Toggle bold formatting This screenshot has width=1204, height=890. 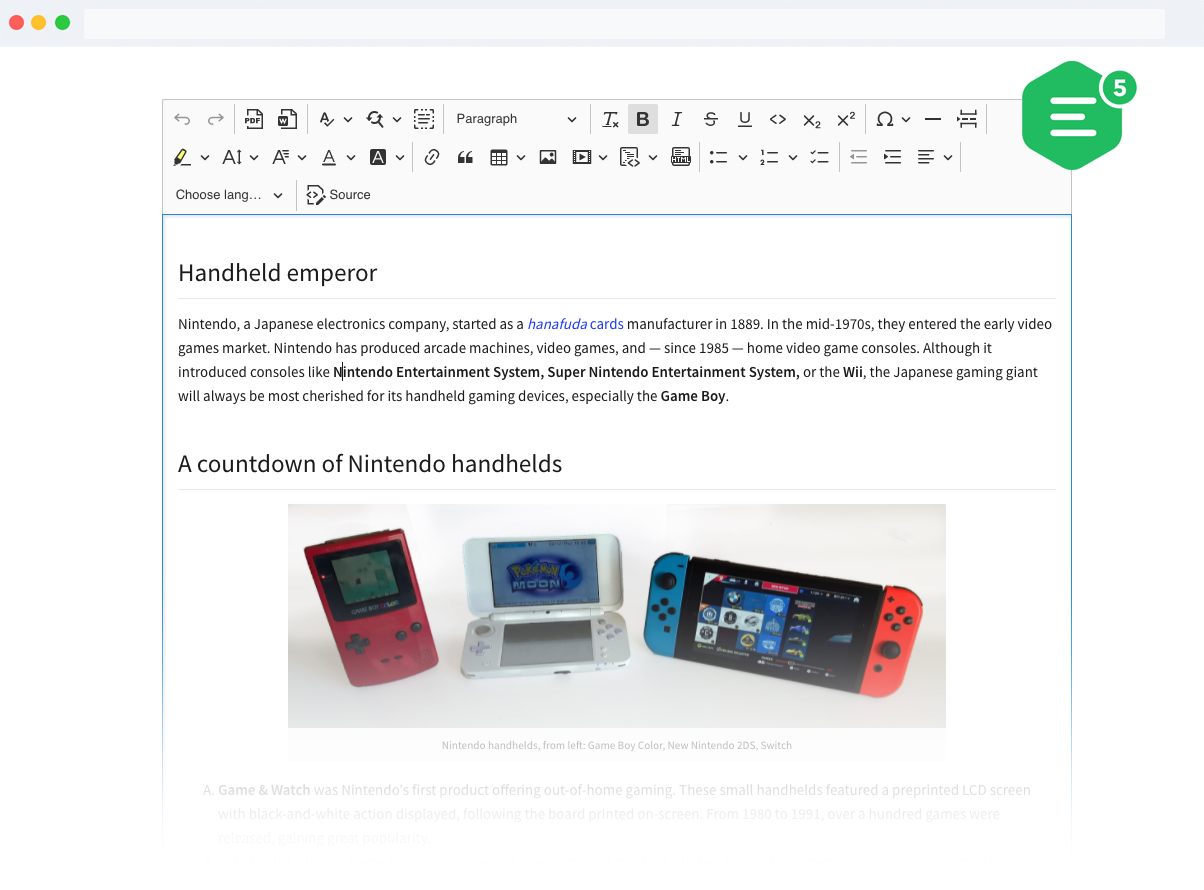[643, 119]
